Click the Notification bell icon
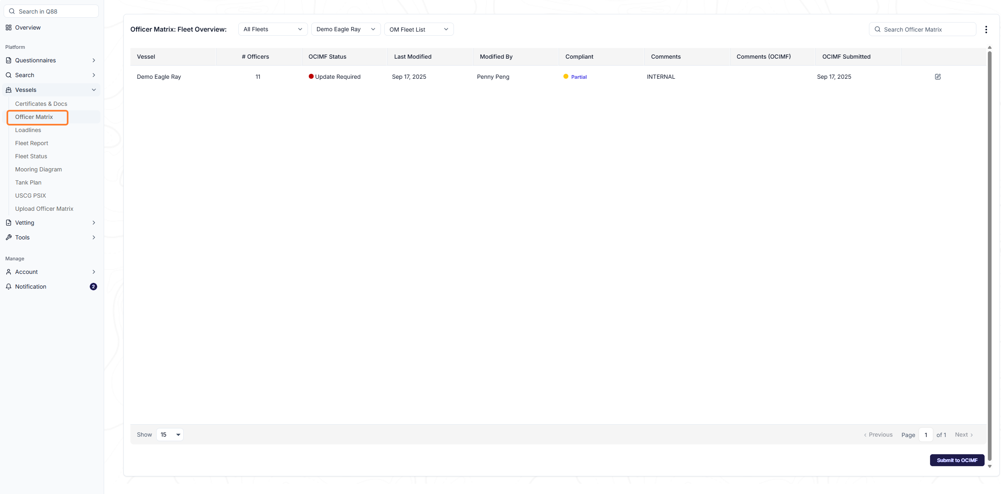 8,287
